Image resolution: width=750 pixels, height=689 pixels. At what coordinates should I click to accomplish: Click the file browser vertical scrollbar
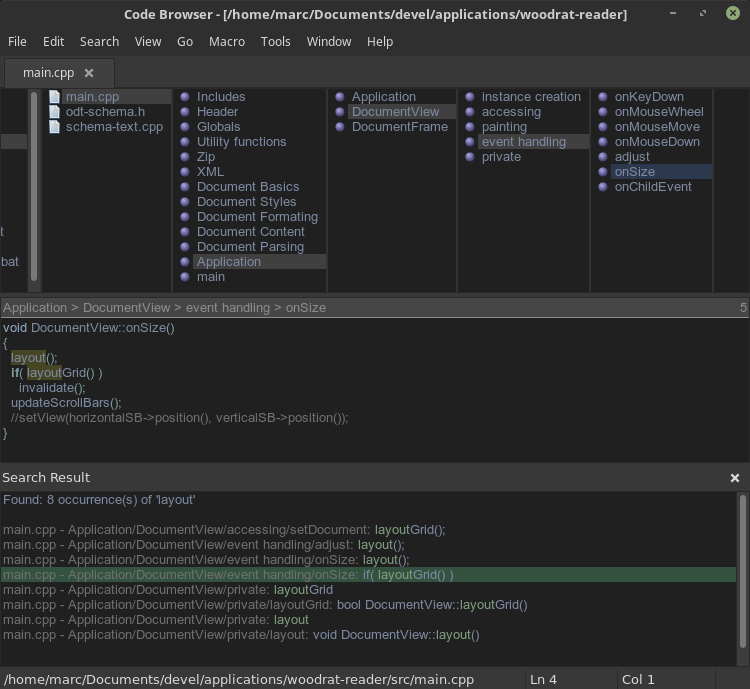point(34,187)
